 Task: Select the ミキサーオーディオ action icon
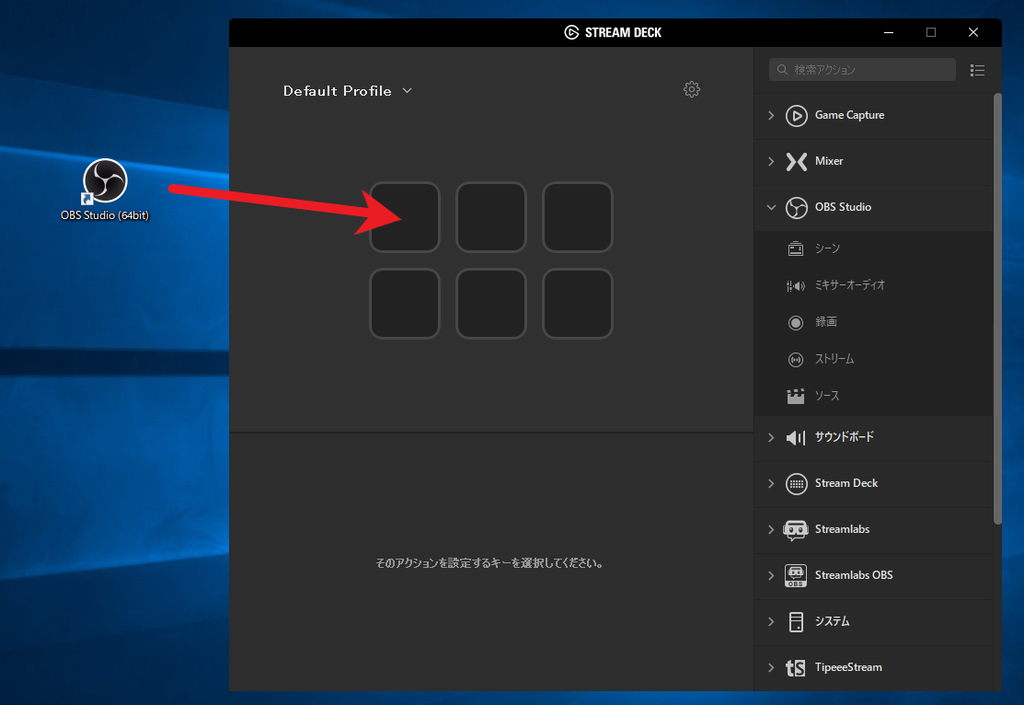coord(795,286)
